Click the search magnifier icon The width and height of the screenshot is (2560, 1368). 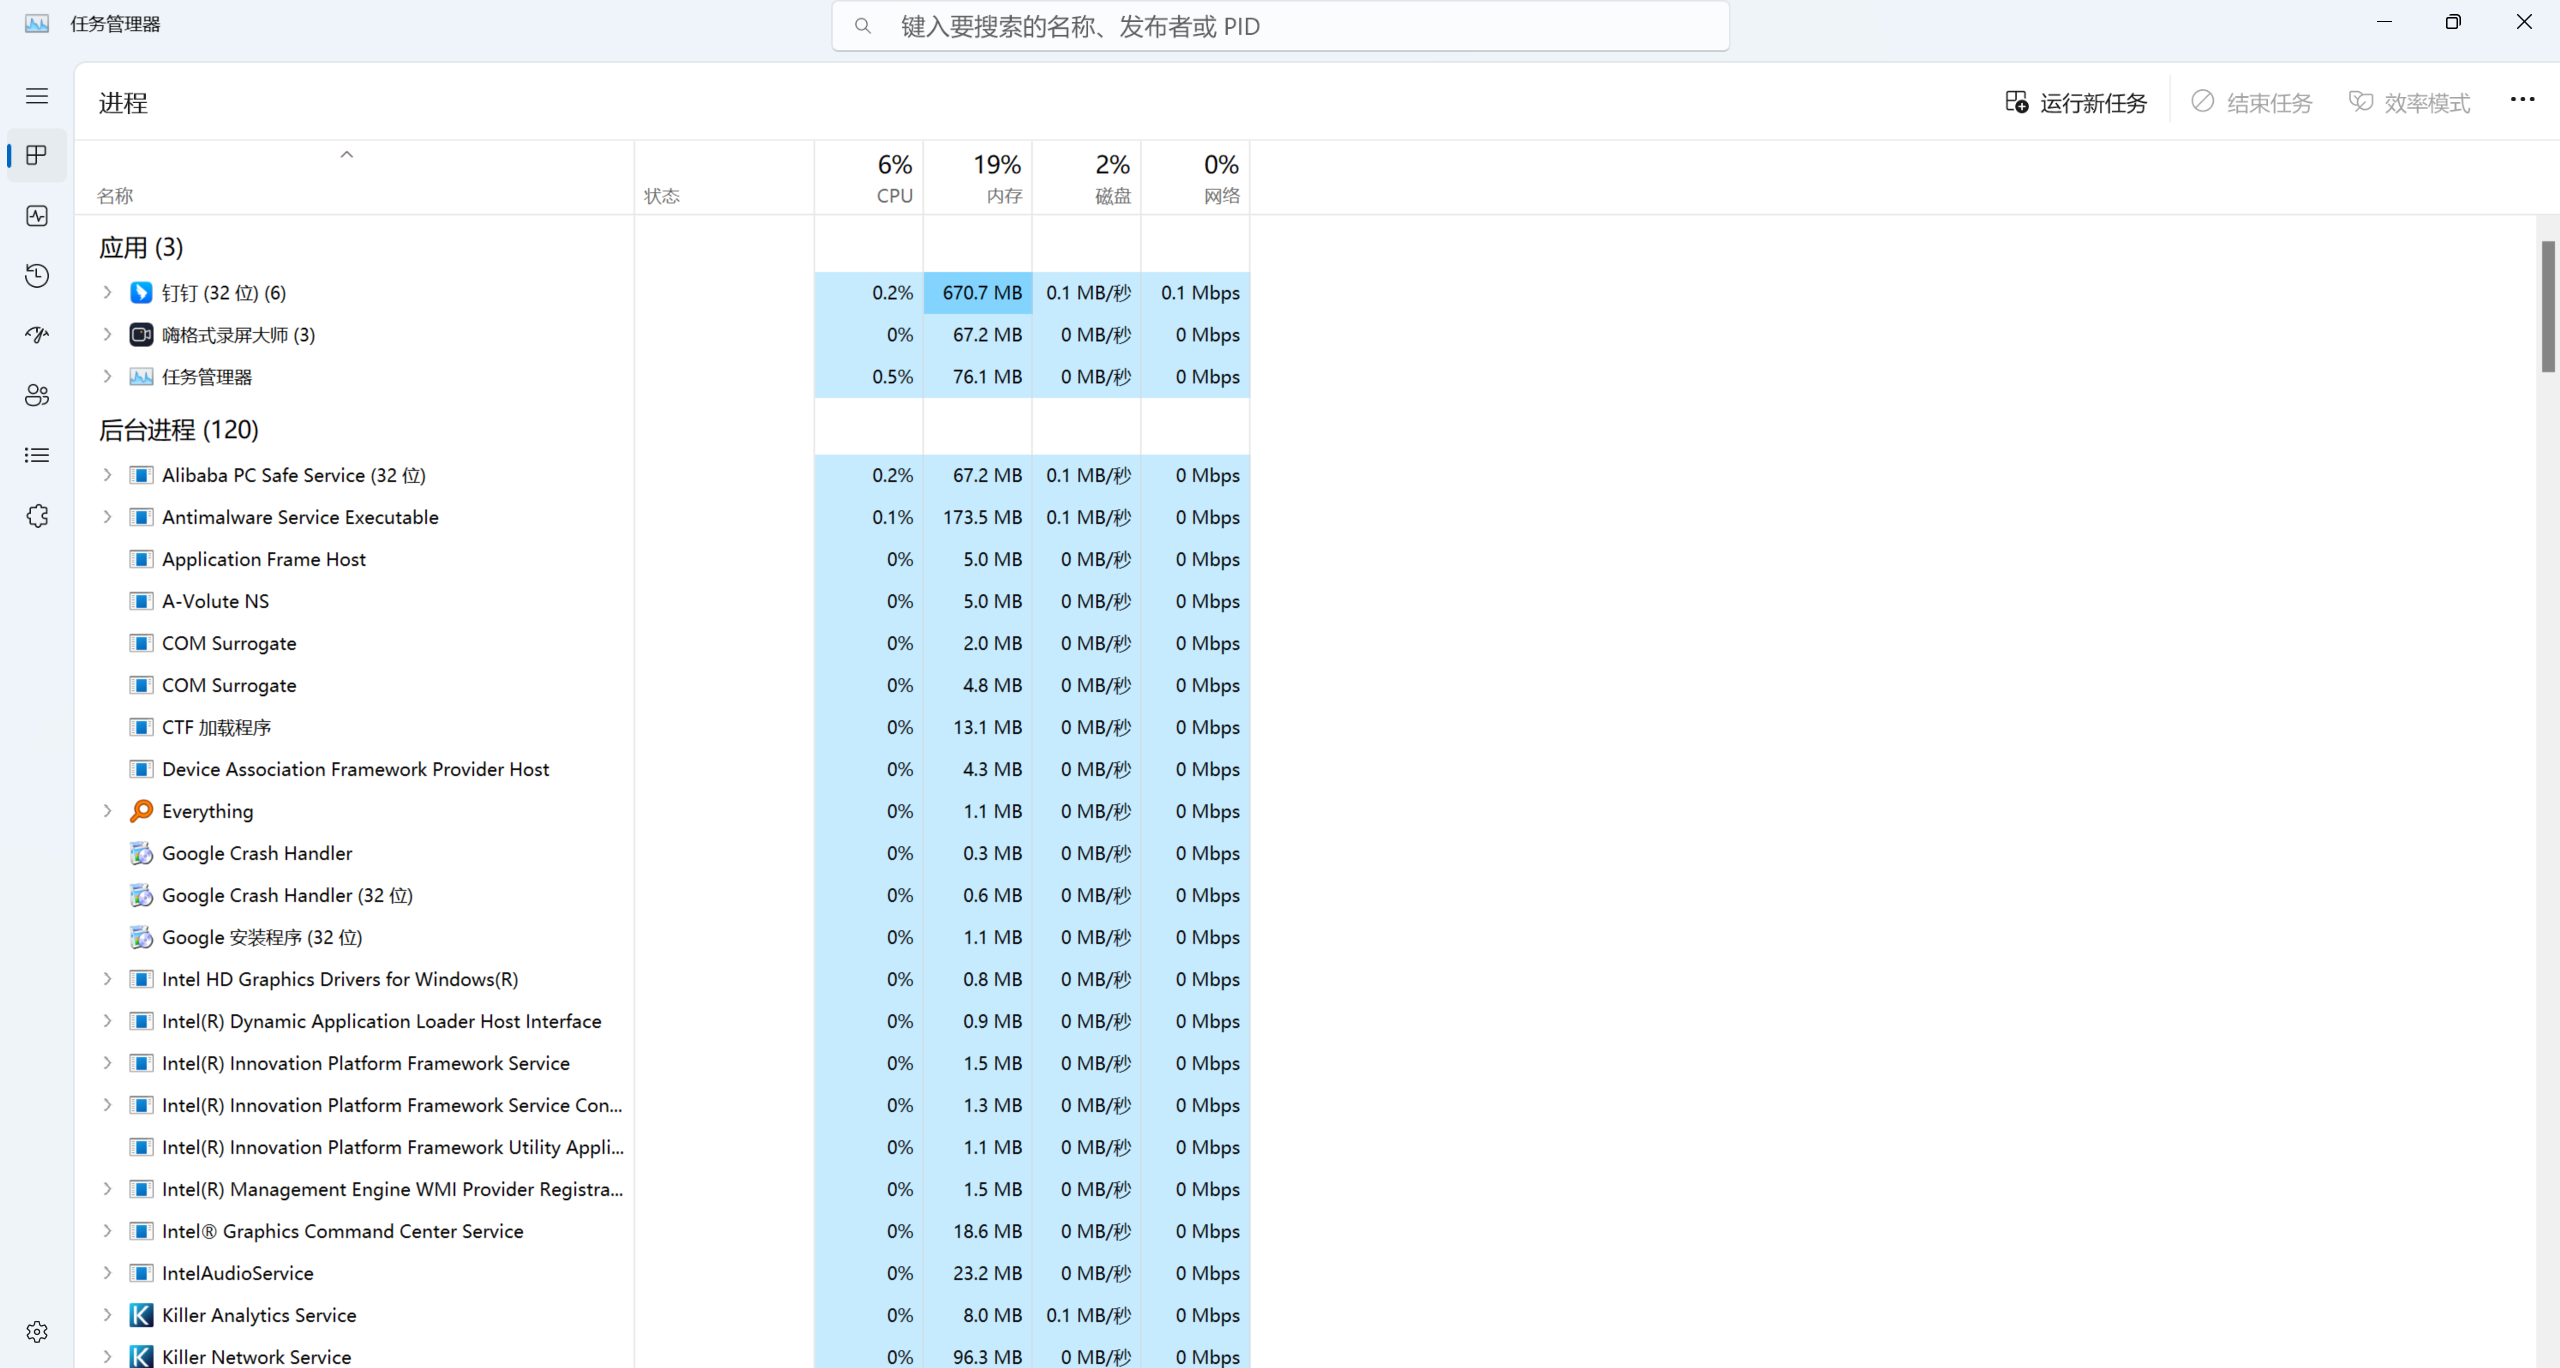pyautogui.click(x=862, y=26)
